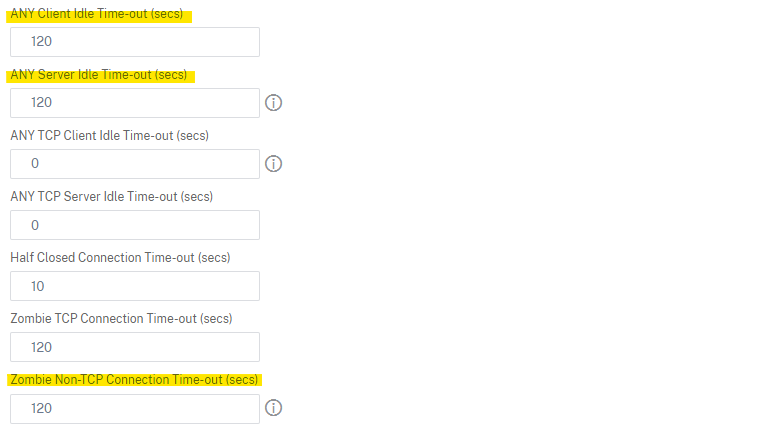
Task: Click the highlighted ANY Server Idle Time-out label
Action: click(x=99, y=75)
